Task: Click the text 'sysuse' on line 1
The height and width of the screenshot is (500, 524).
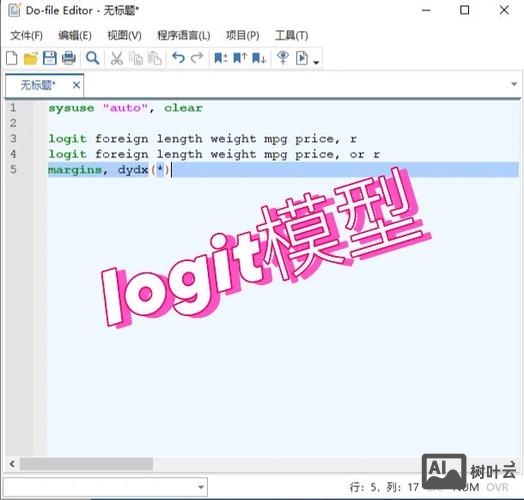Action: coord(71,108)
